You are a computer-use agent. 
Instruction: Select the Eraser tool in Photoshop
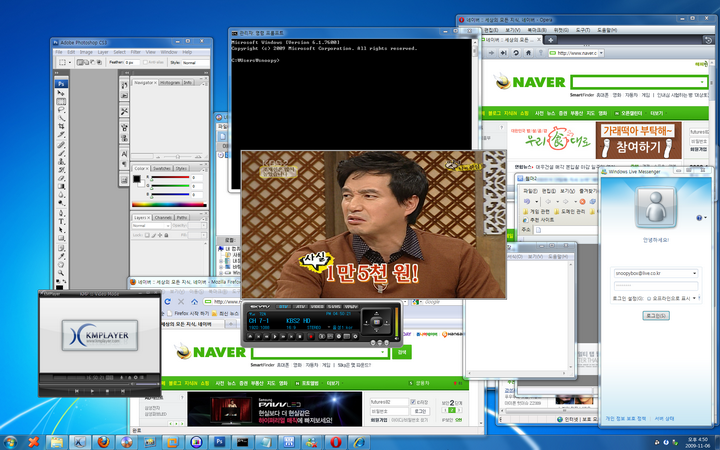pyautogui.click(x=61, y=178)
